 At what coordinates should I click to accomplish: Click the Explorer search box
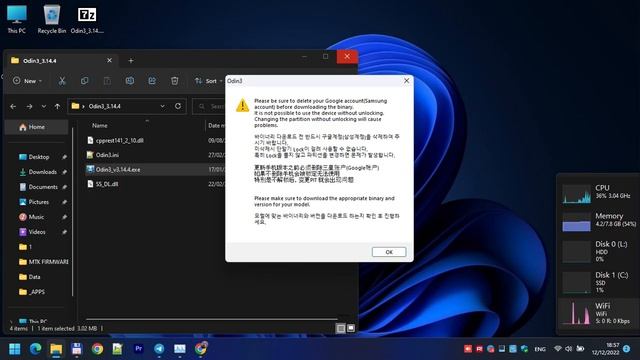pos(209,106)
